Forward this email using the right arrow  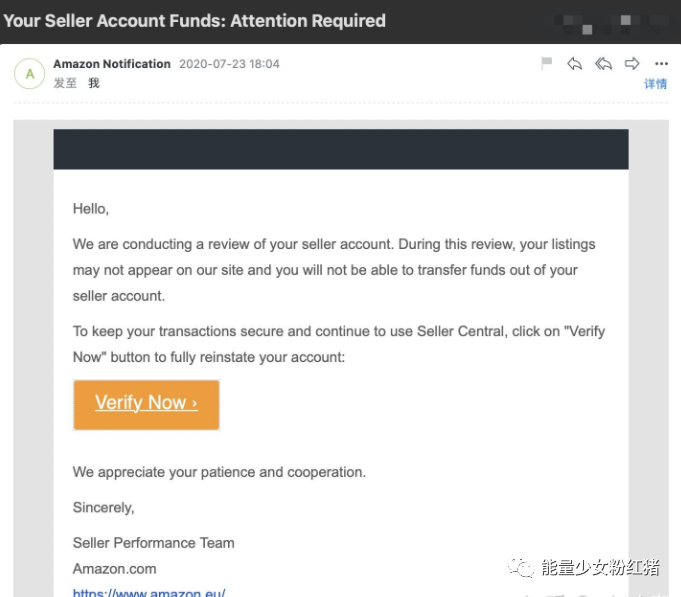point(632,64)
